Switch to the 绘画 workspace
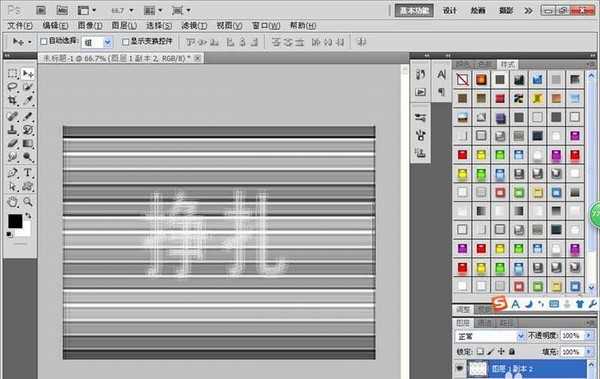Image resolution: width=600 pixels, height=379 pixels. 478,10
